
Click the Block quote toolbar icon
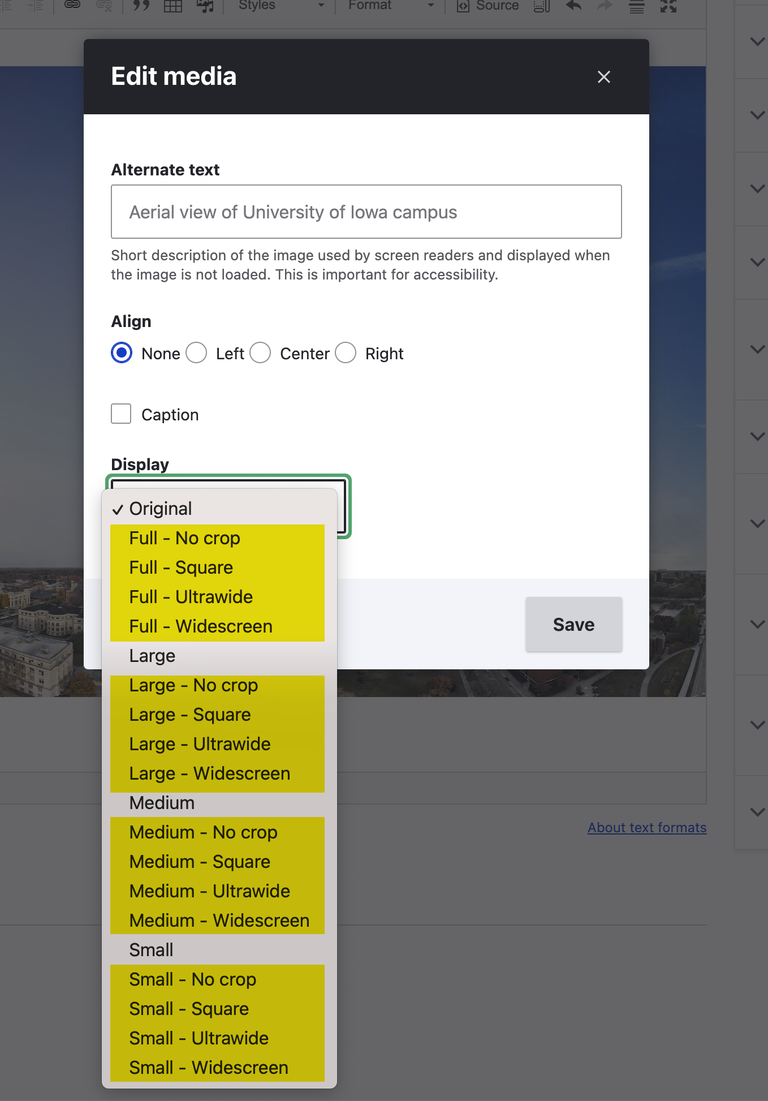point(141,6)
